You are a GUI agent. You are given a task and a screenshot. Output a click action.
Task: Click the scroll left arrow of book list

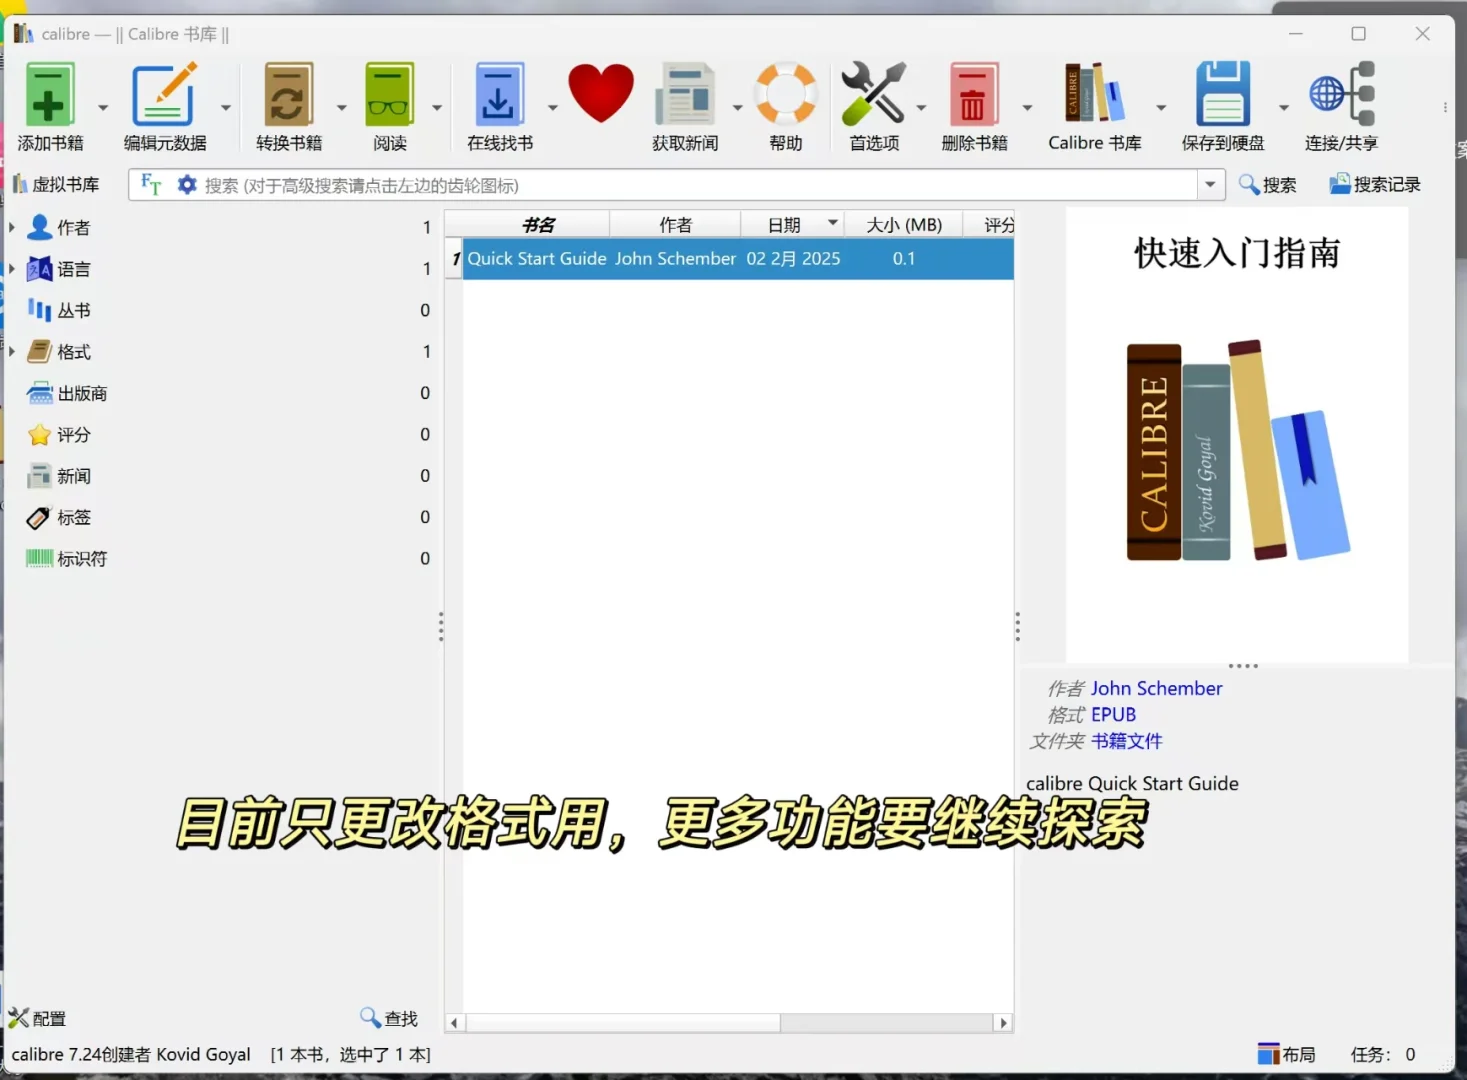454,1022
